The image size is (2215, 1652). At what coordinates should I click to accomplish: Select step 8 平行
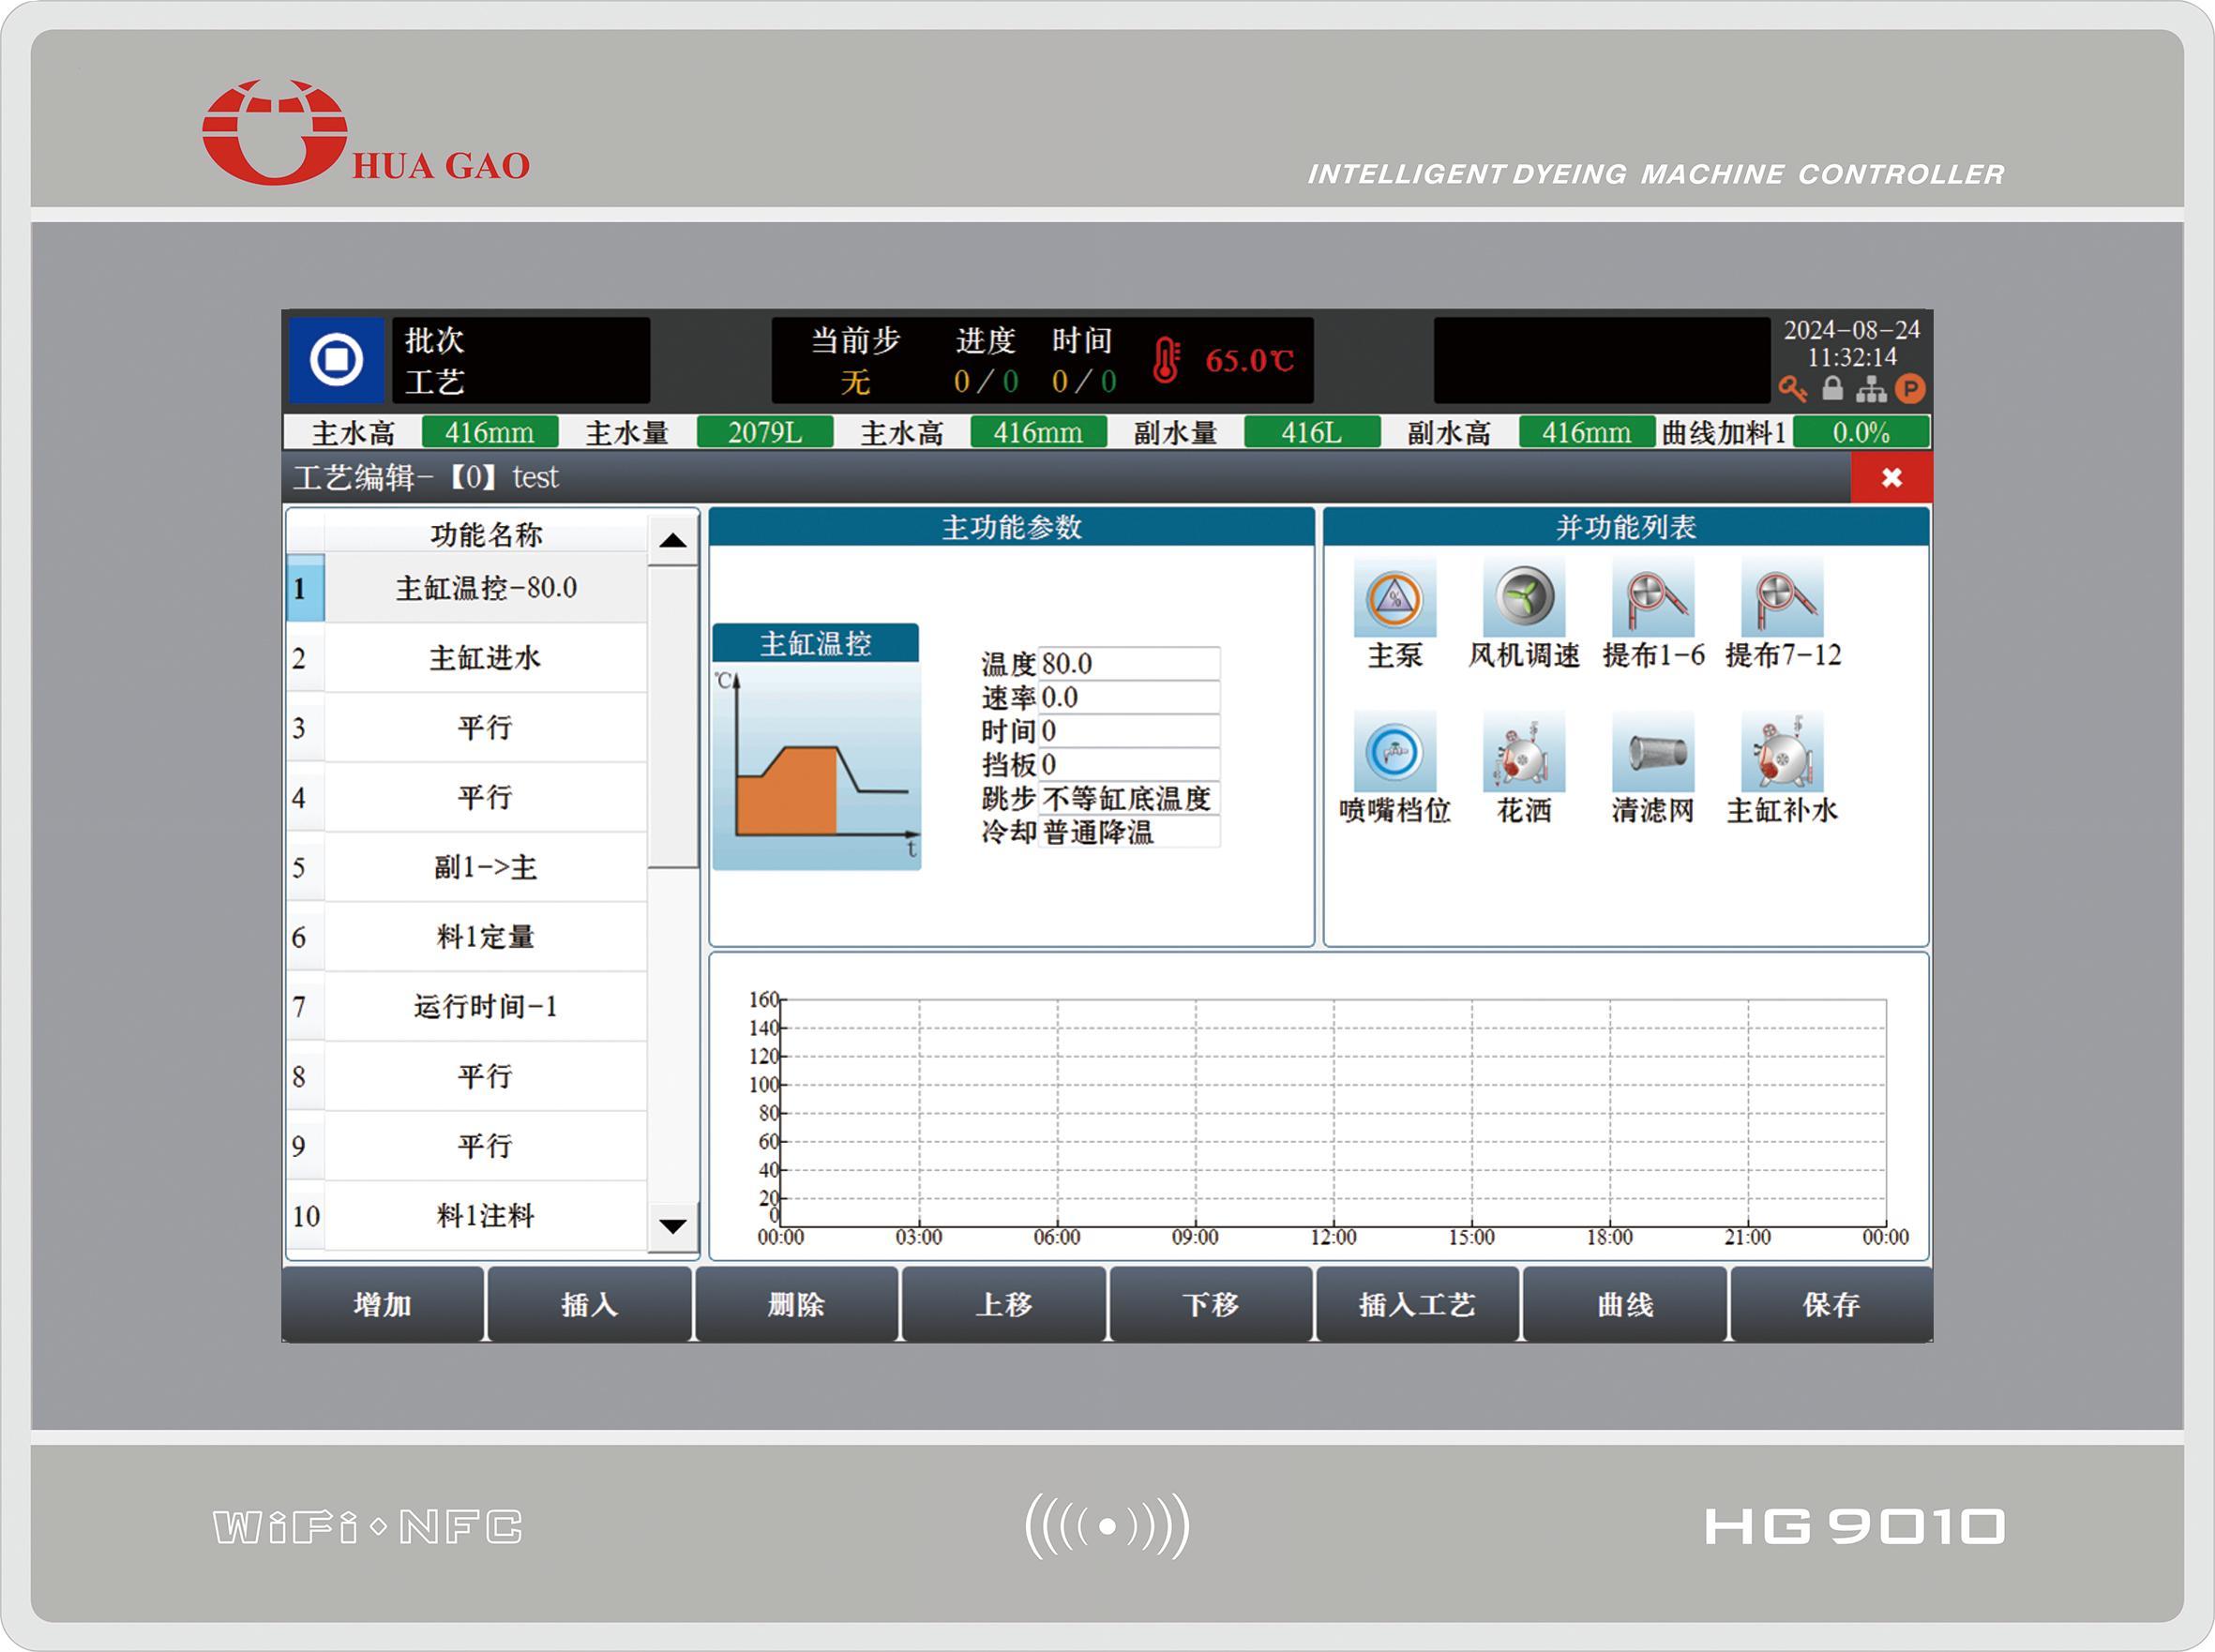click(467, 1076)
